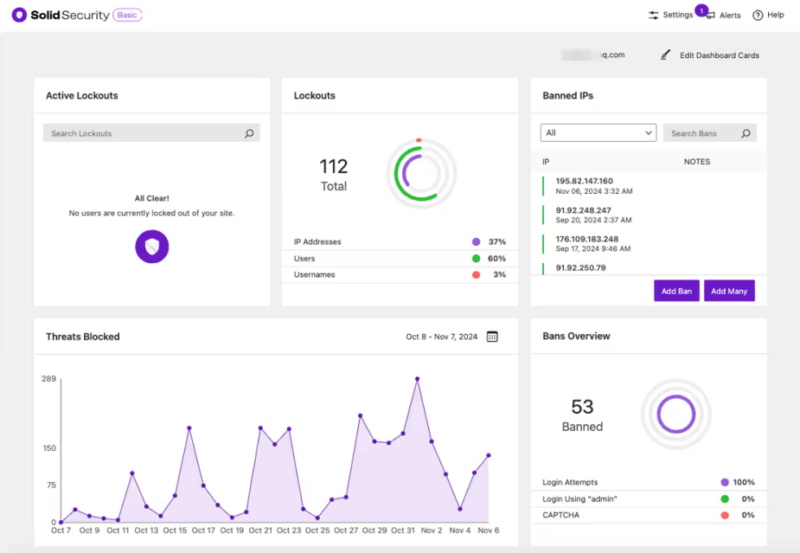Click the Help question mark icon
Screen dimensions: 800x553
[x=758, y=15]
